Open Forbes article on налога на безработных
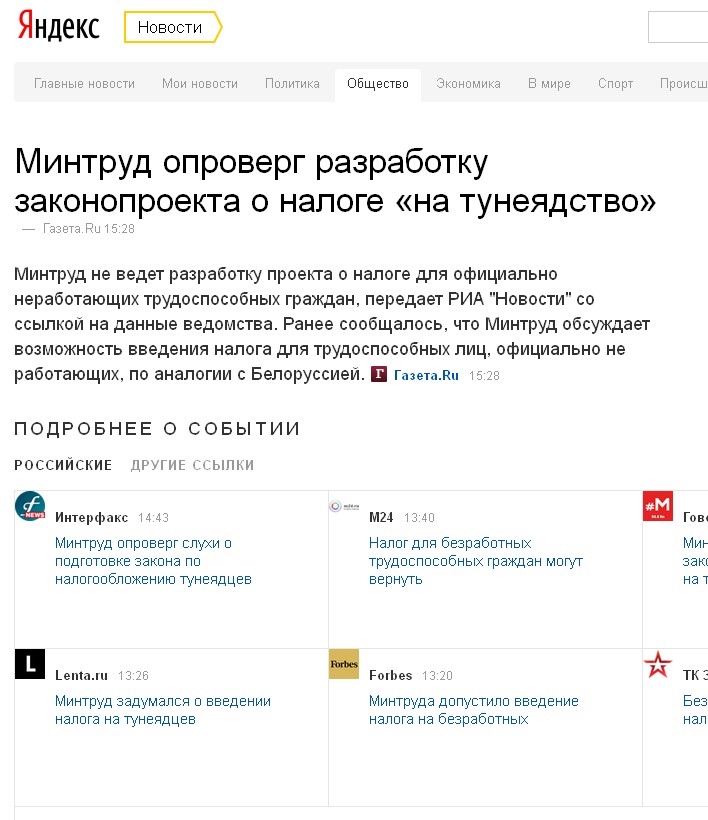 click(x=474, y=710)
